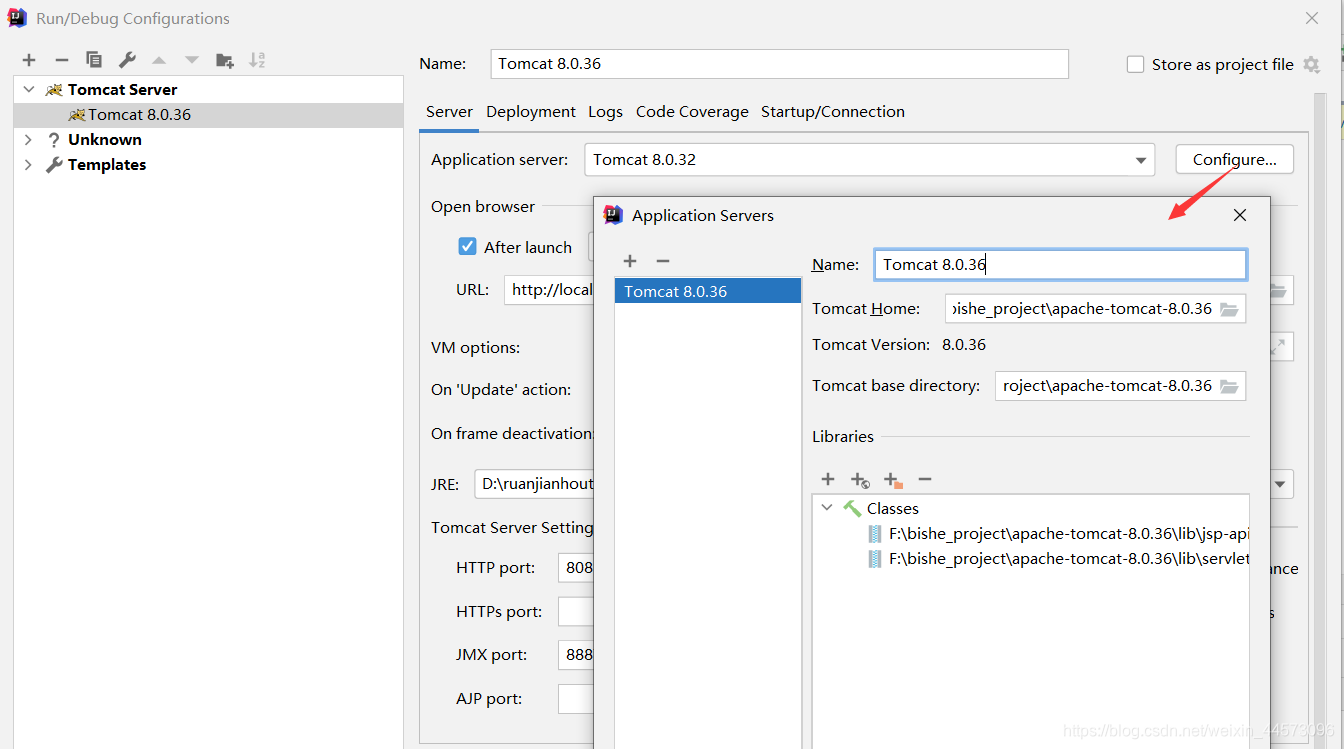
Task: Browse for Tomcat base directory folder
Action: [x=1229, y=386]
